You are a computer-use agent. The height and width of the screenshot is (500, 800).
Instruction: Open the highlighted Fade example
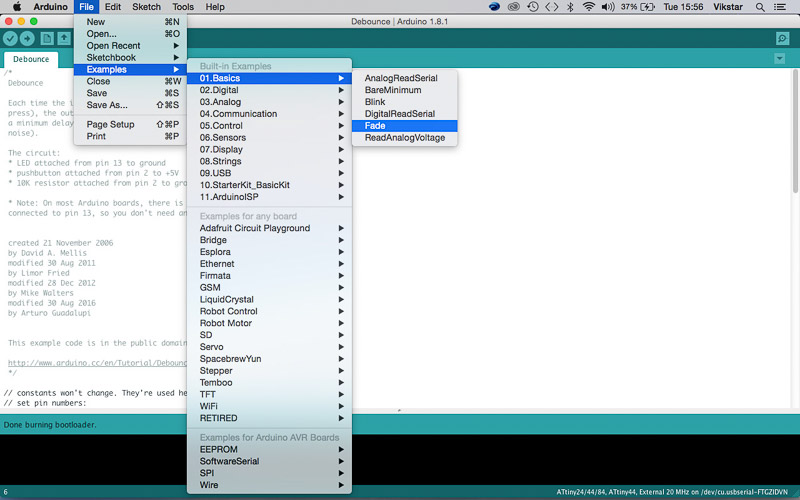pyautogui.click(x=405, y=126)
